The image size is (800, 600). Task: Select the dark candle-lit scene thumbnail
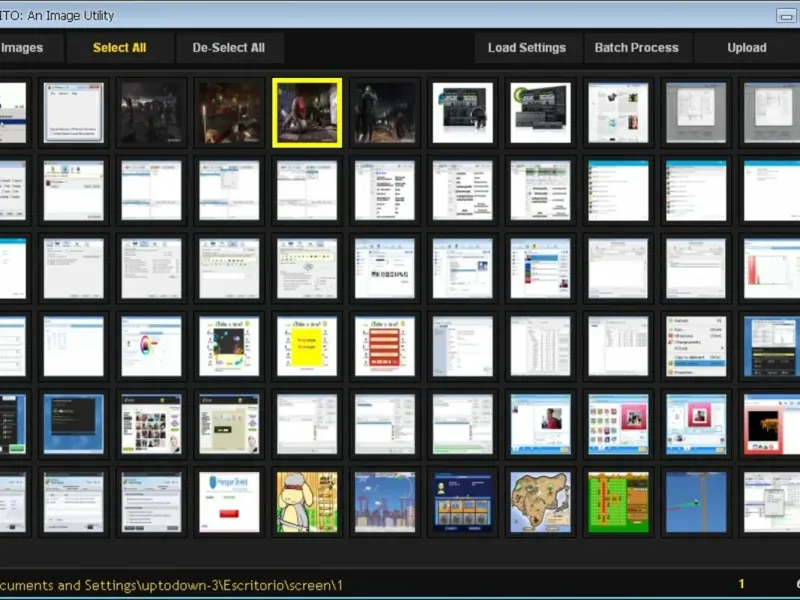click(x=229, y=113)
